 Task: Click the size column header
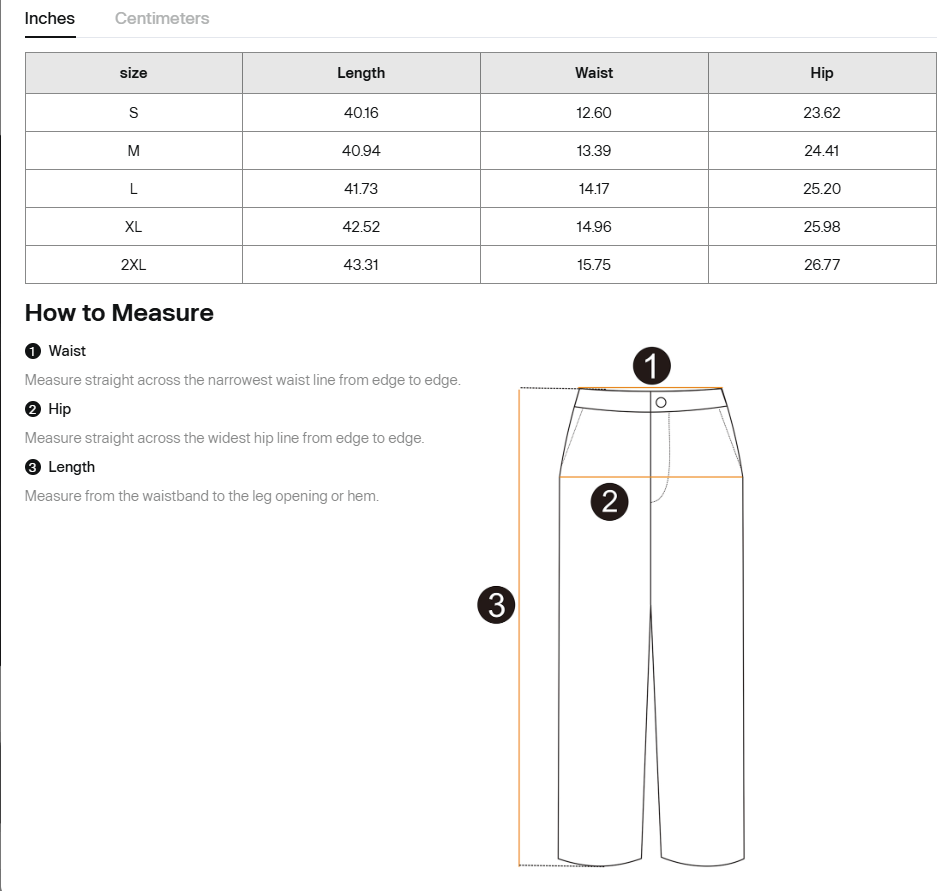[x=133, y=73]
